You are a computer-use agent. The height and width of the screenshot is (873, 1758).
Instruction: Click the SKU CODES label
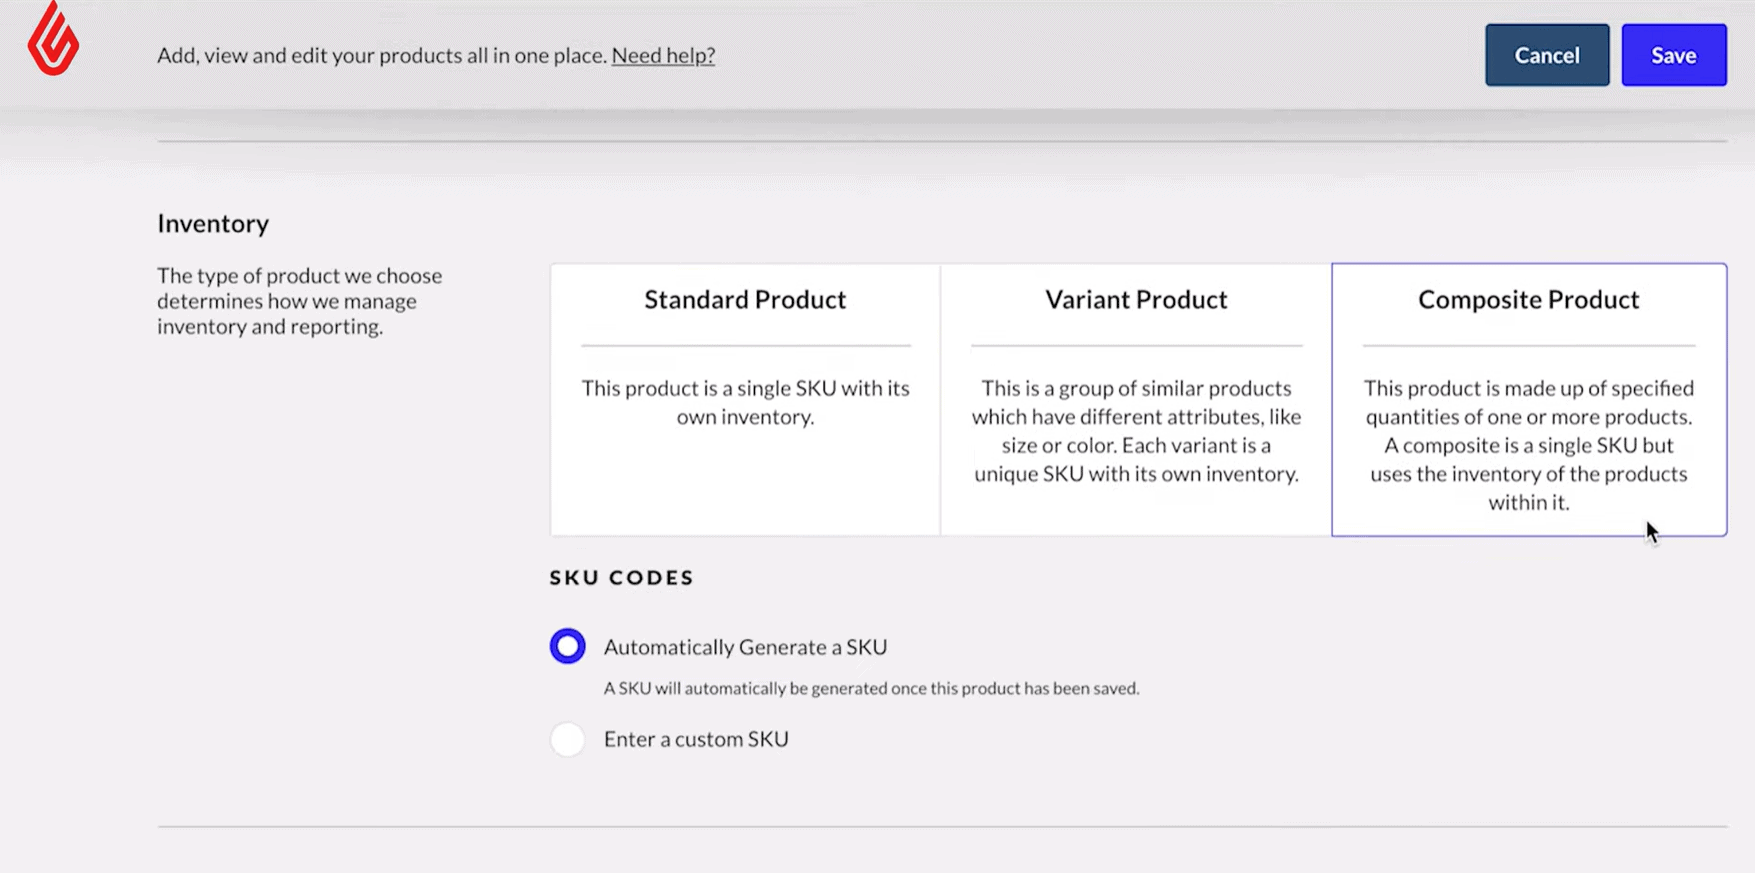pyautogui.click(x=620, y=577)
